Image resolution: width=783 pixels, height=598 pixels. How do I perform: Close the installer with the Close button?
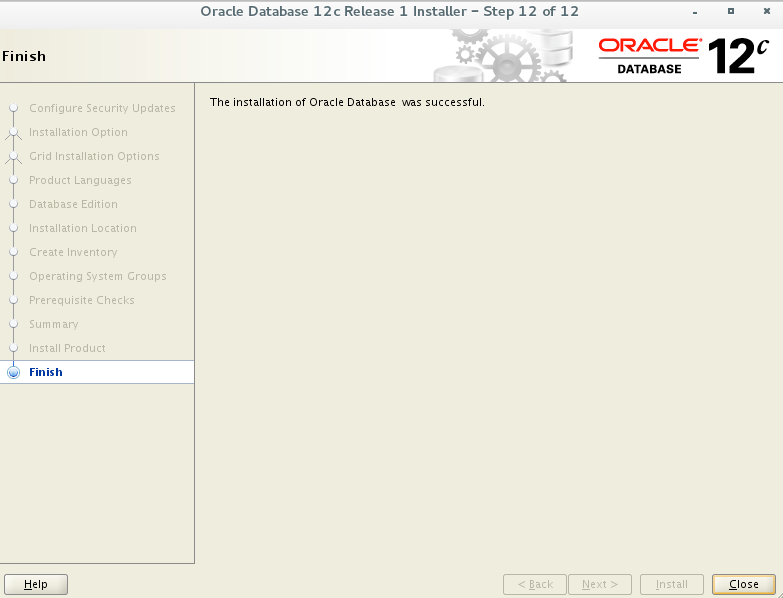(x=744, y=584)
